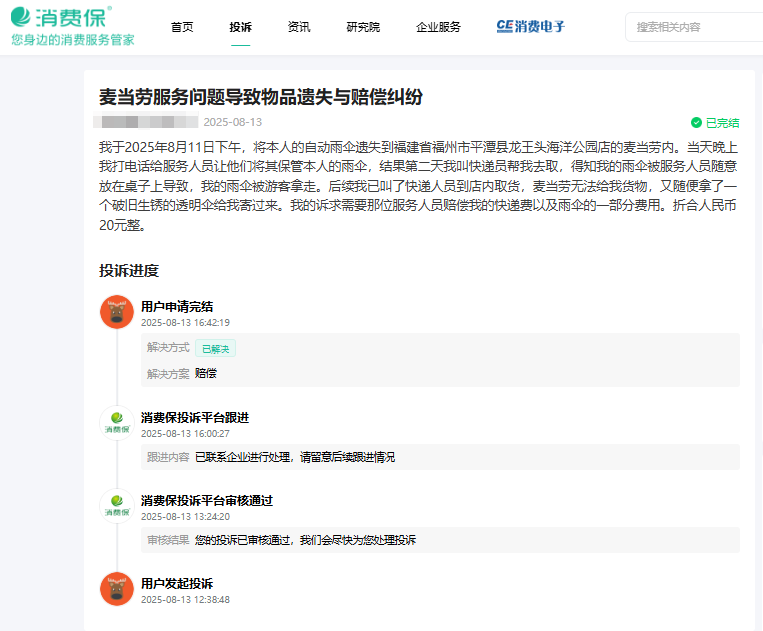Image resolution: width=763 pixels, height=631 pixels.
Task: Click the post date 2025-08-13 under the title
Action: point(233,122)
